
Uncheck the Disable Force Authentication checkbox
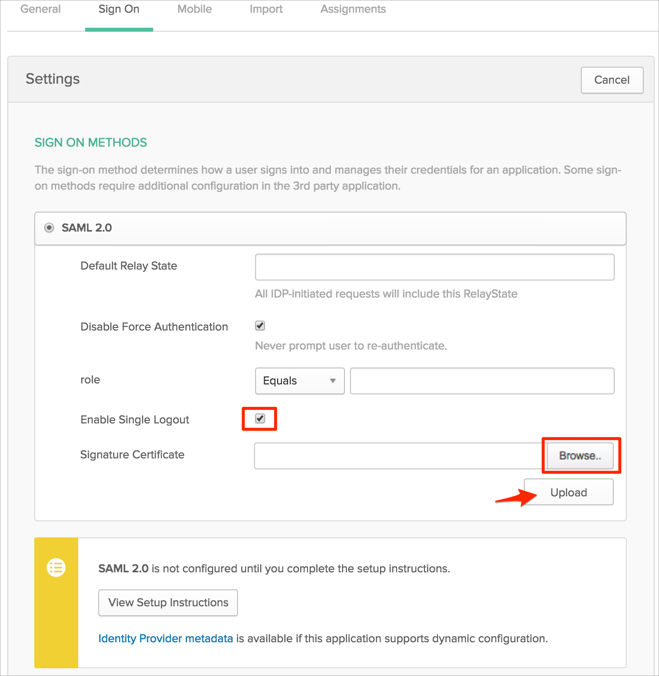coord(260,326)
